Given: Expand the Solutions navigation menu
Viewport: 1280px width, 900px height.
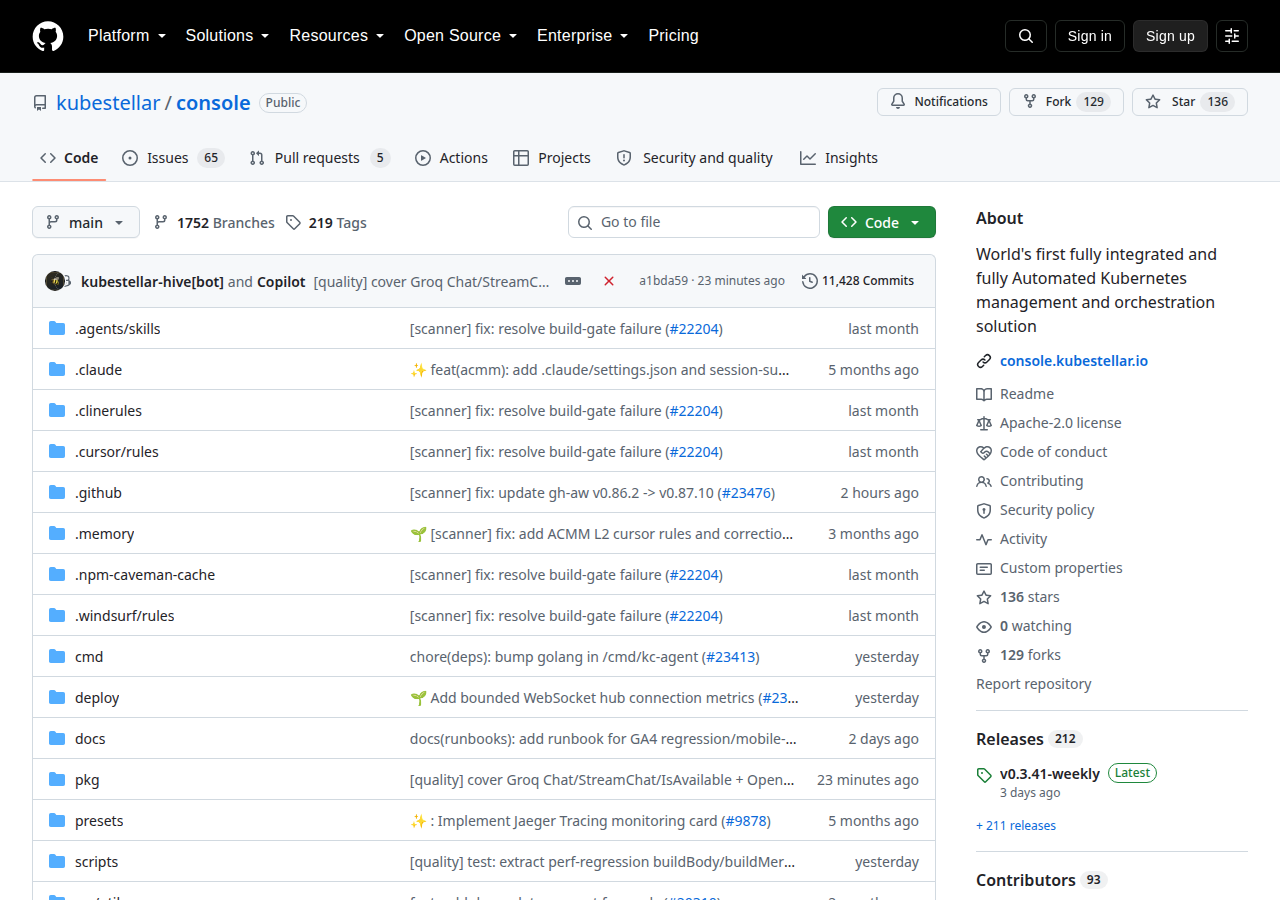Looking at the screenshot, I should [x=227, y=36].
